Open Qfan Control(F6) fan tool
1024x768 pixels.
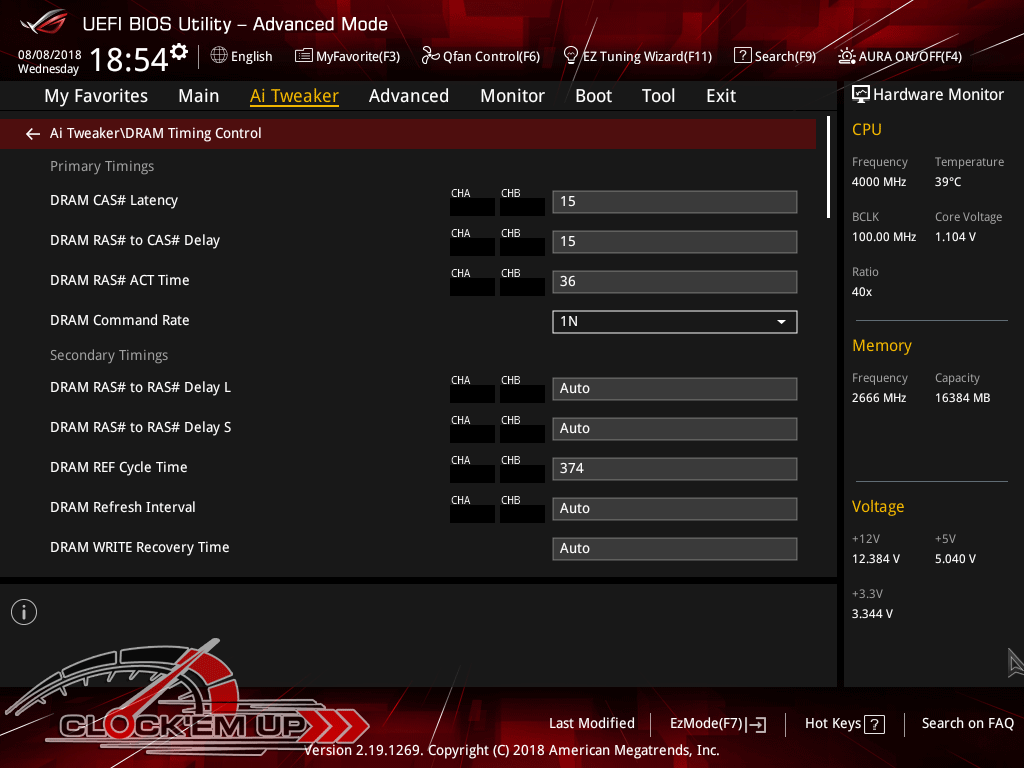point(480,56)
